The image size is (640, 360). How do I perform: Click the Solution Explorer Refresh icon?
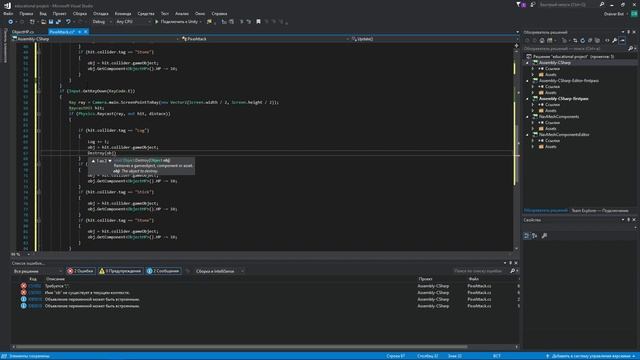click(582, 40)
